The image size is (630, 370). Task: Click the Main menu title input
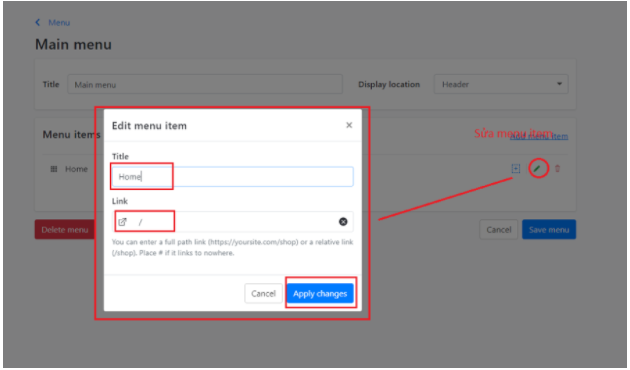(205, 84)
